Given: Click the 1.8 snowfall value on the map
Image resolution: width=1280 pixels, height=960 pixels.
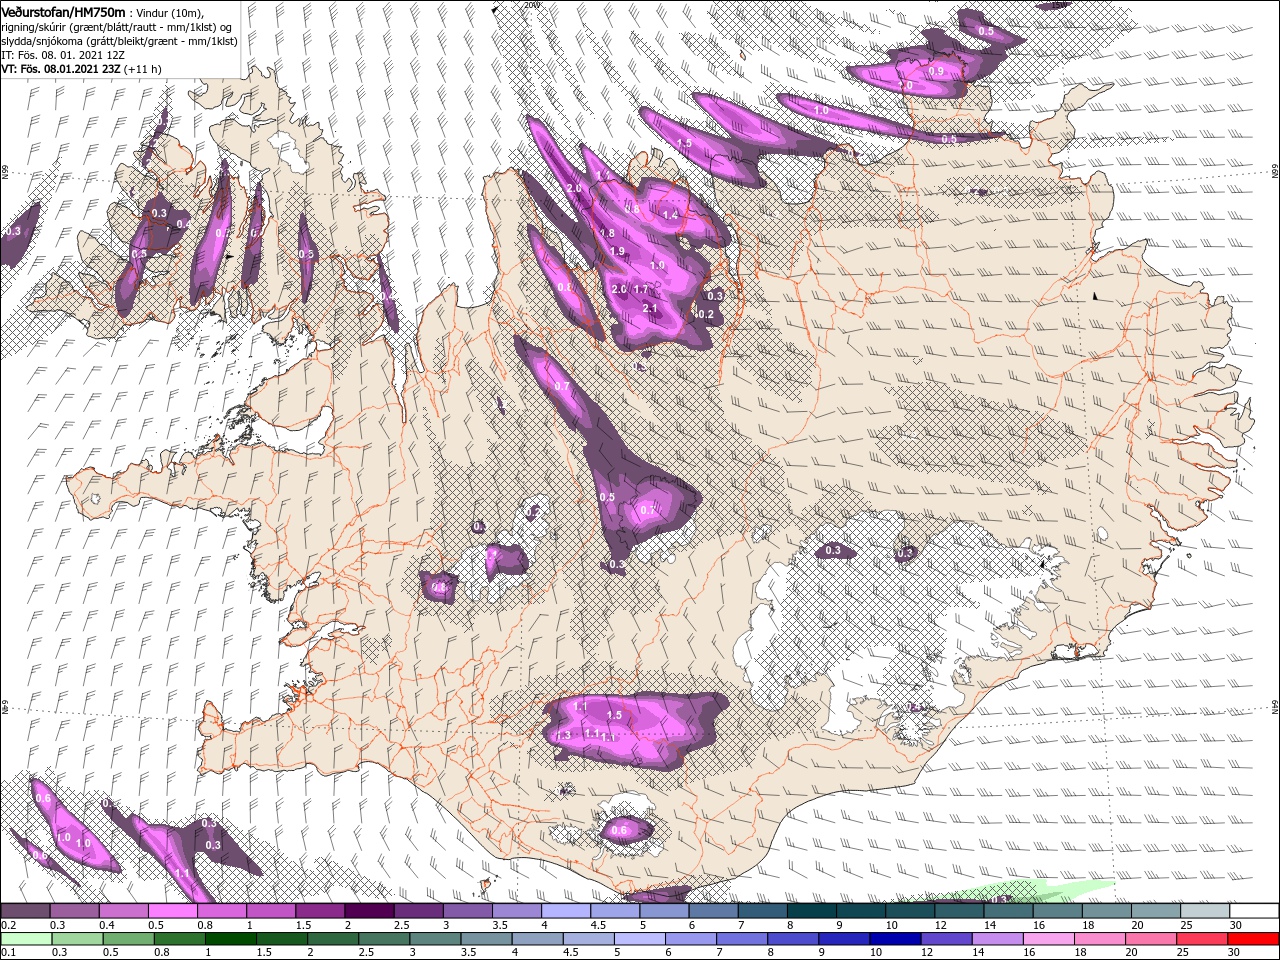Looking at the screenshot, I should (607, 233).
